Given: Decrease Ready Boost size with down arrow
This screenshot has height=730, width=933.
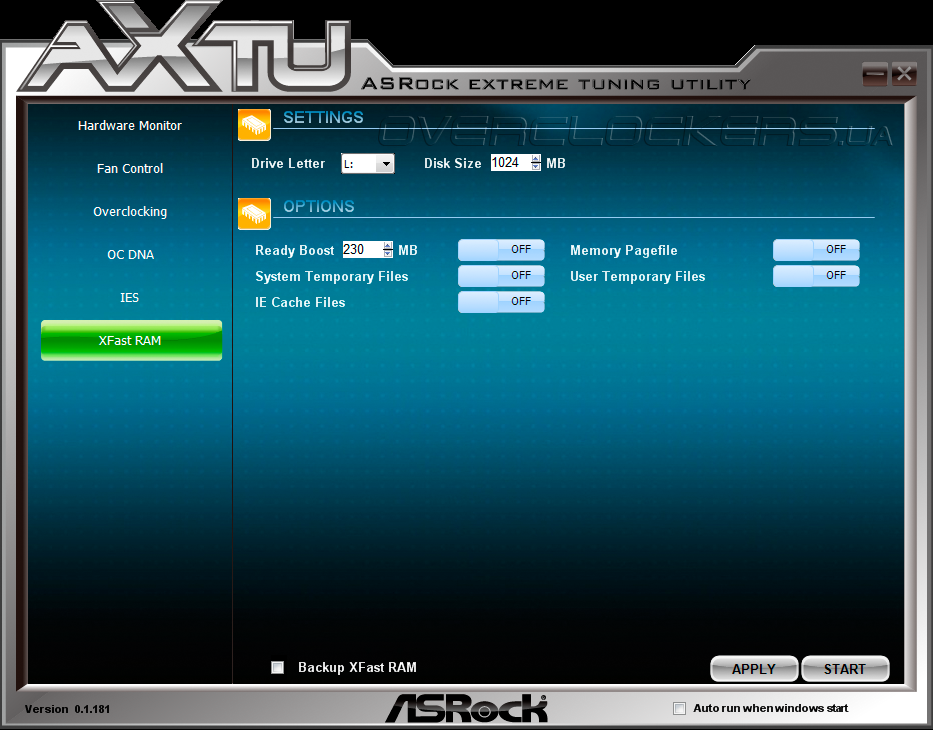Looking at the screenshot, I should (388, 253).
